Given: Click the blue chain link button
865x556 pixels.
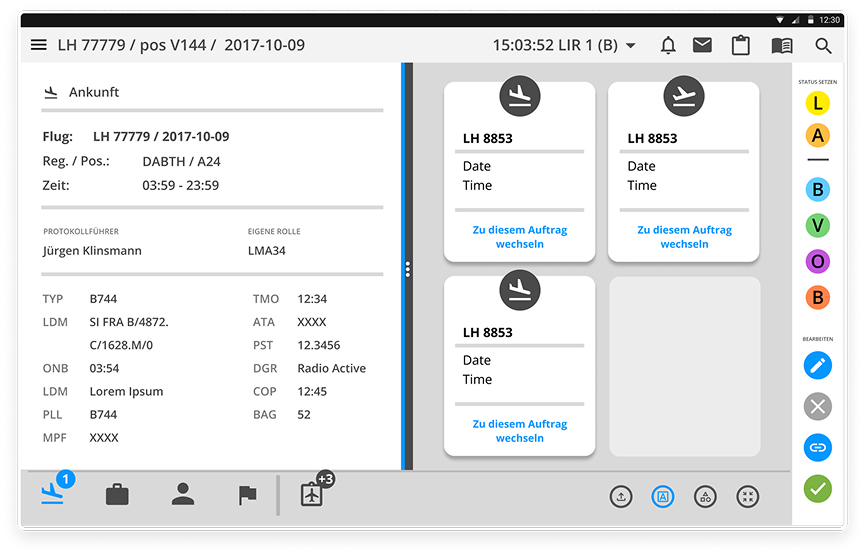Looking at the screenshot, I should [x=818, y=447].
